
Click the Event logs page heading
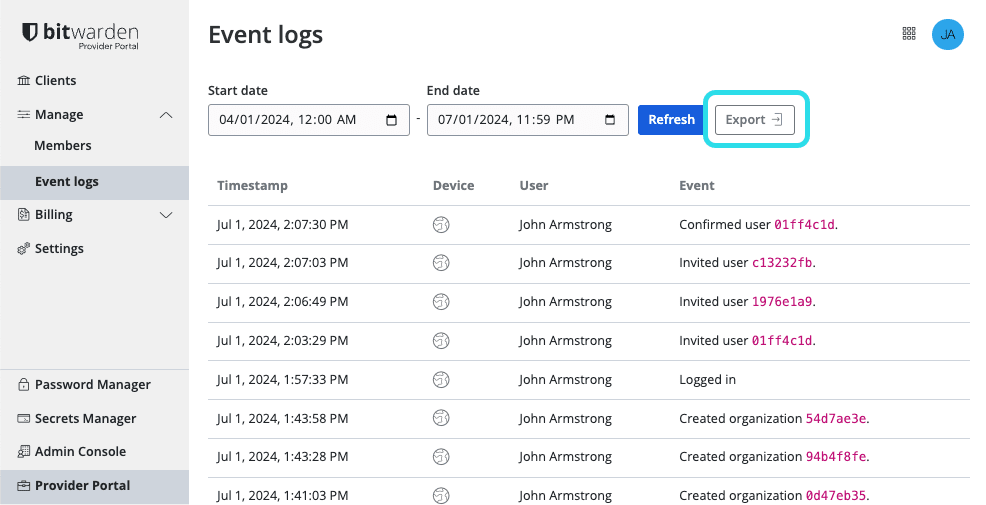[265, 35]
